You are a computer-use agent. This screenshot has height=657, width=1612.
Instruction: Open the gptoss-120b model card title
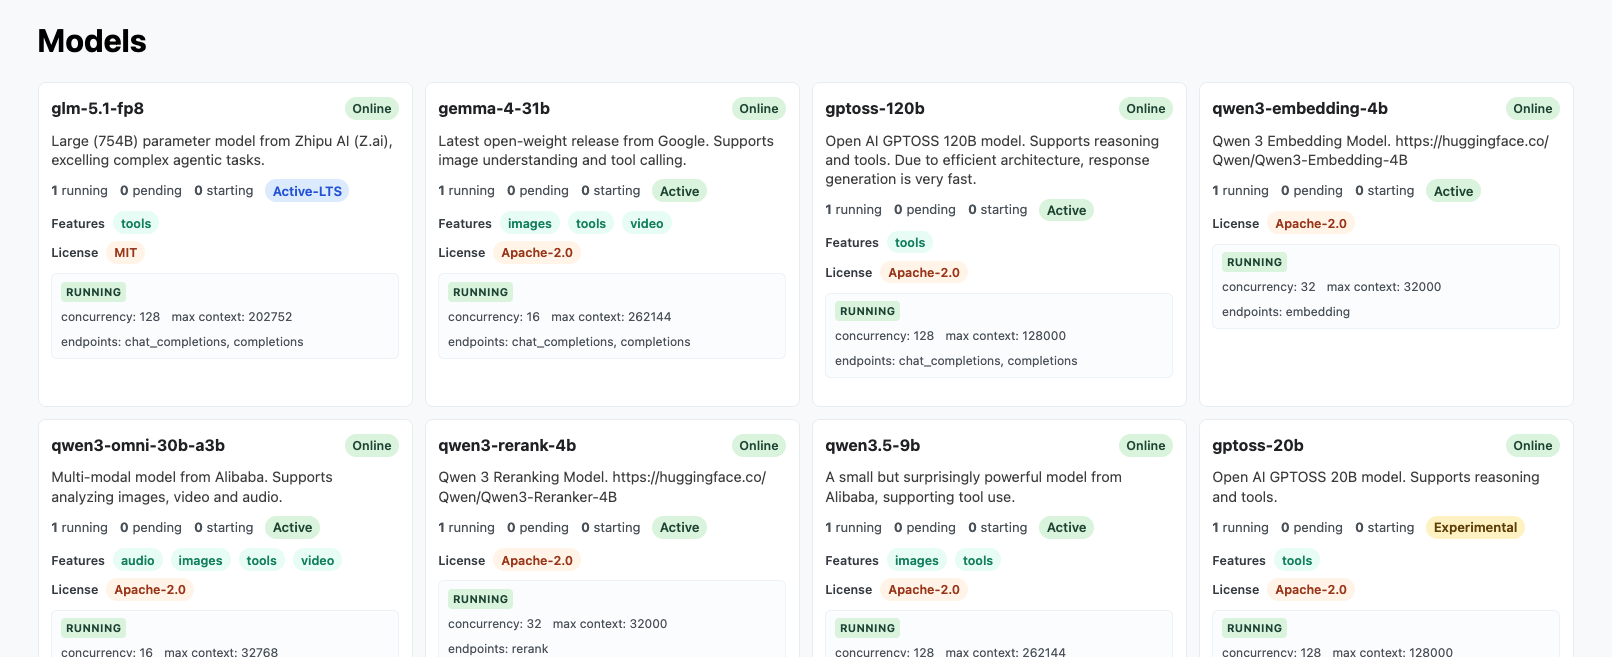875,108
